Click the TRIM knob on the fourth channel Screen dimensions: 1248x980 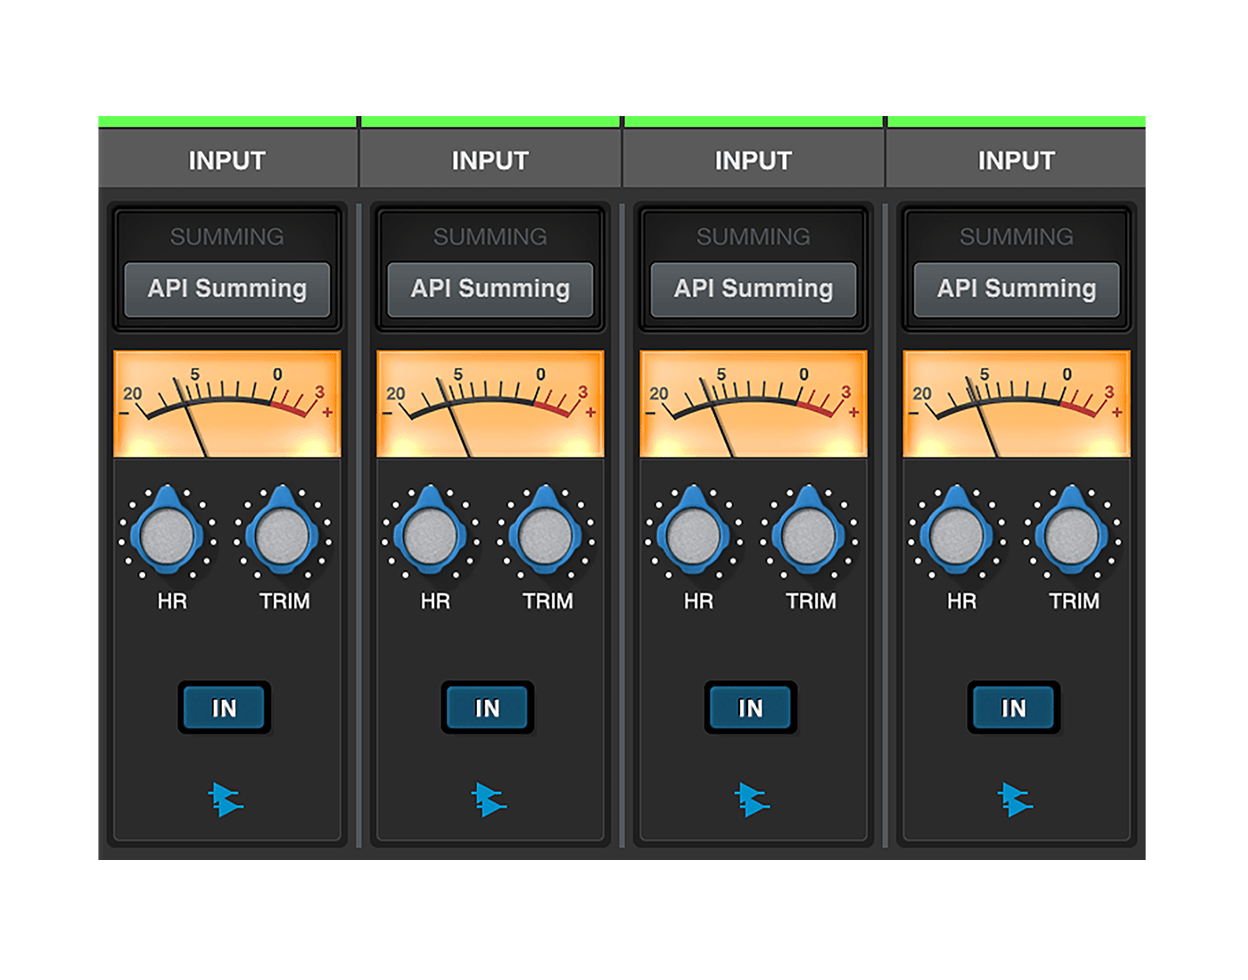(x=1072, y=535)
